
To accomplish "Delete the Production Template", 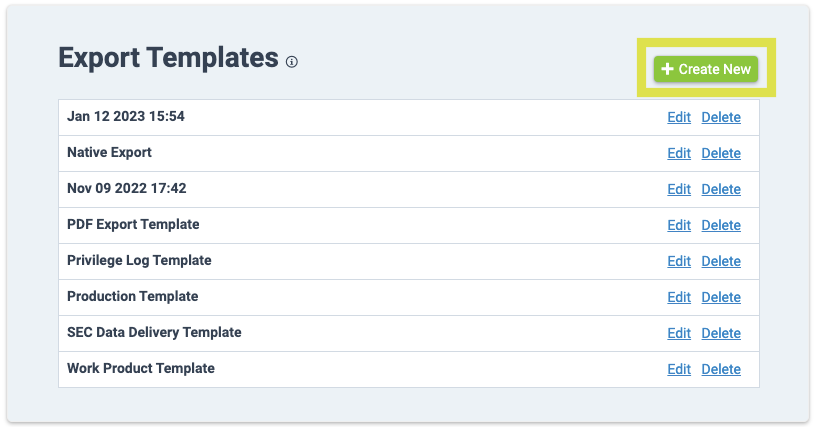I will click(x=721, y=297).
